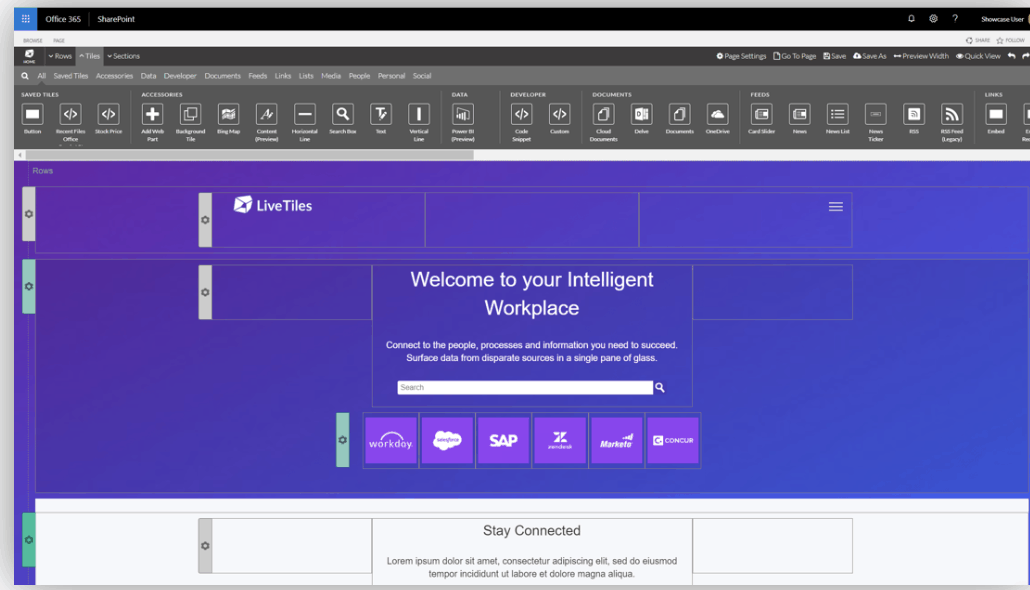Expand the Rows dropdown
The width and height of the screenshot is (1030, 590).
[60, 56]
